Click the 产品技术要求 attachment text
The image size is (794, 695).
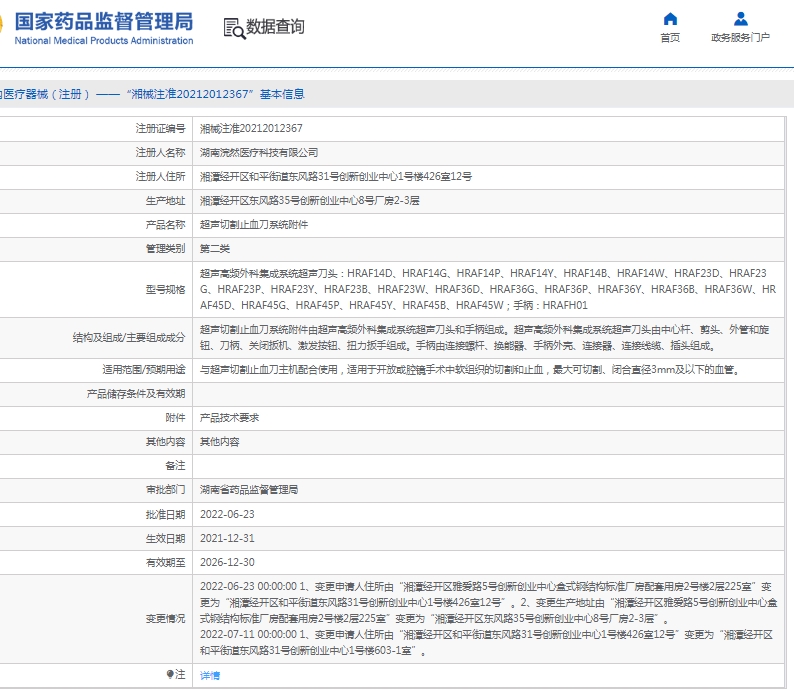click(x=229, y=418)
